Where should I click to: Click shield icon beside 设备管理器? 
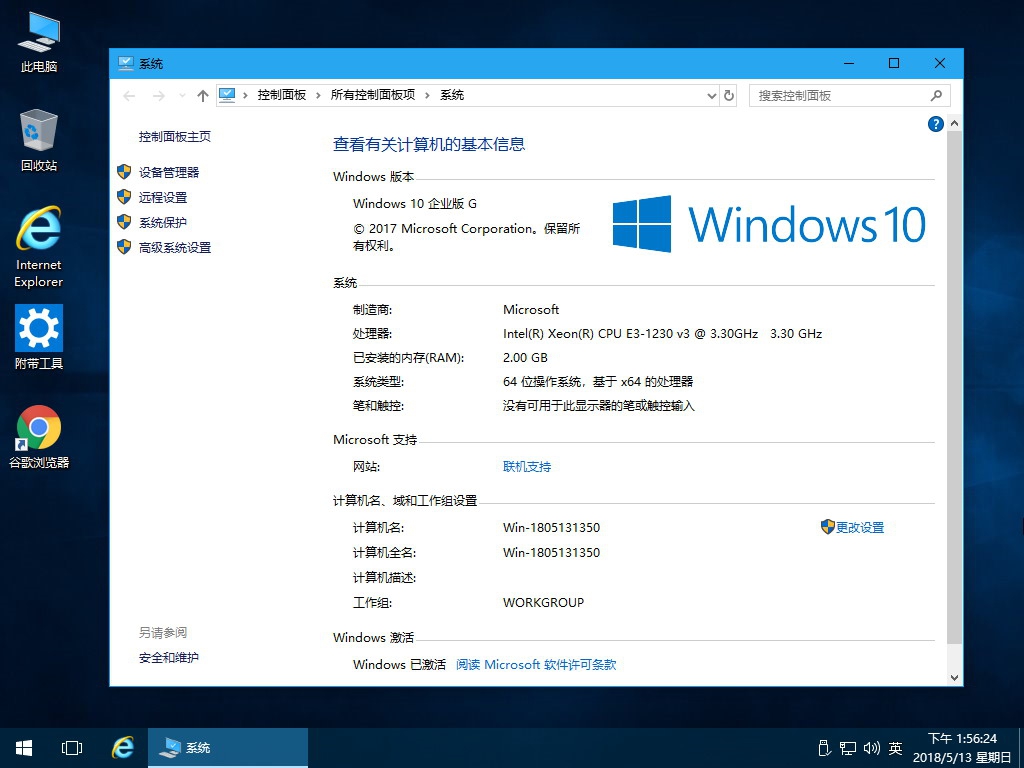point(124,172)
